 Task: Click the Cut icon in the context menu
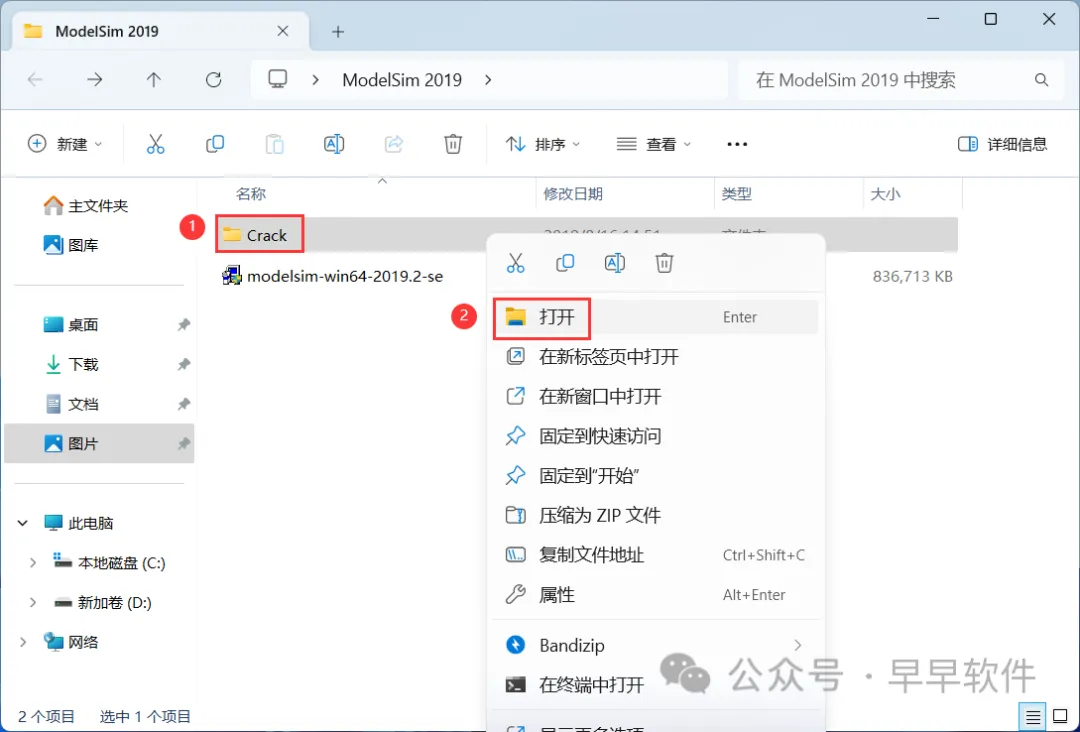pos(515,262)
